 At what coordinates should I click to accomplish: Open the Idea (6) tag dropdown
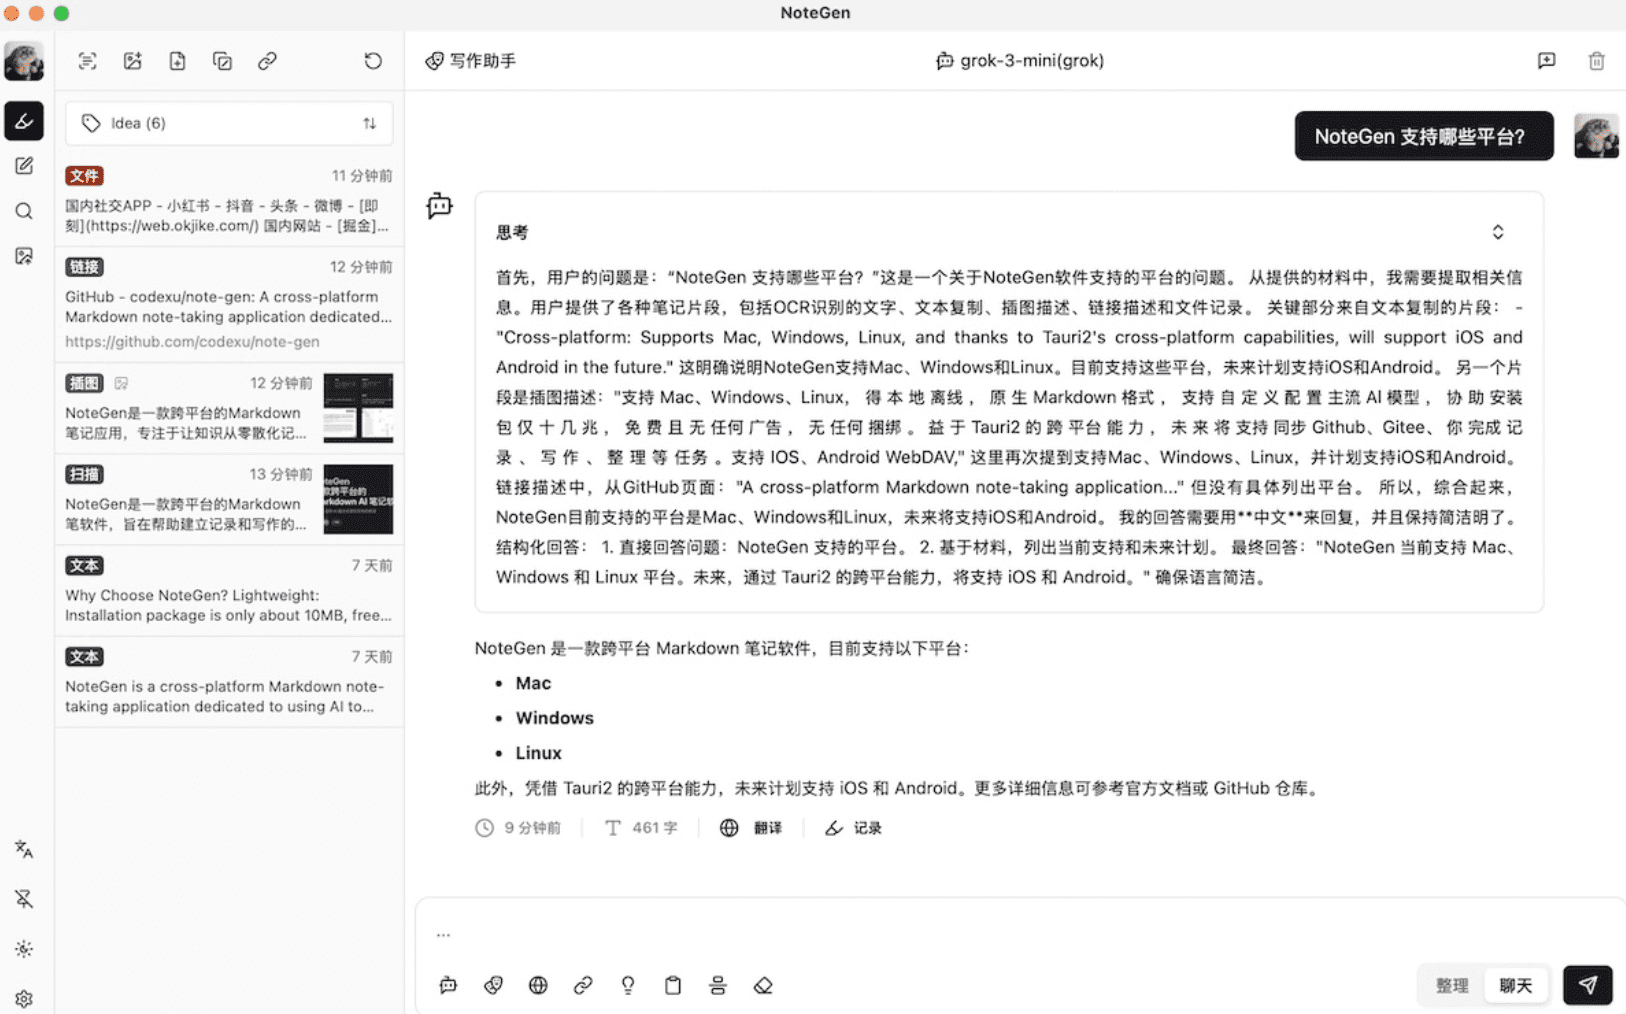pyautogui.click(x=229, y=123)
